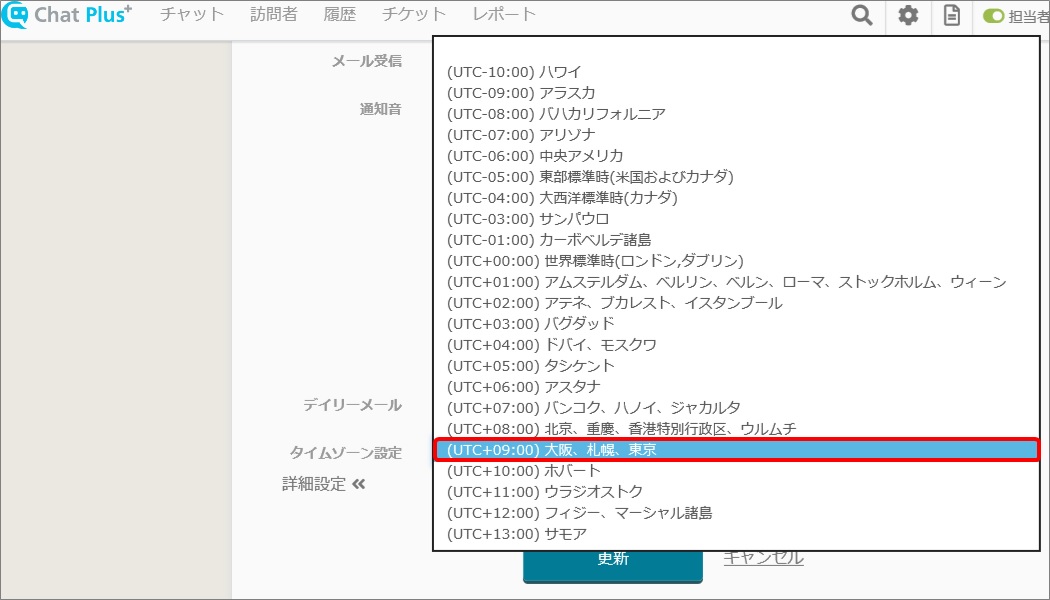This screenshot has height=600, width=1050.
Task: Open the 履歴 menu
Action: (340, 14)
